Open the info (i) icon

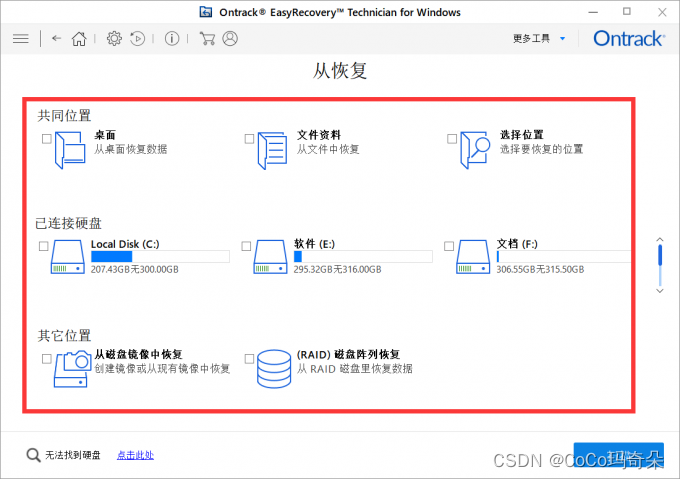(x=172, y=39)
